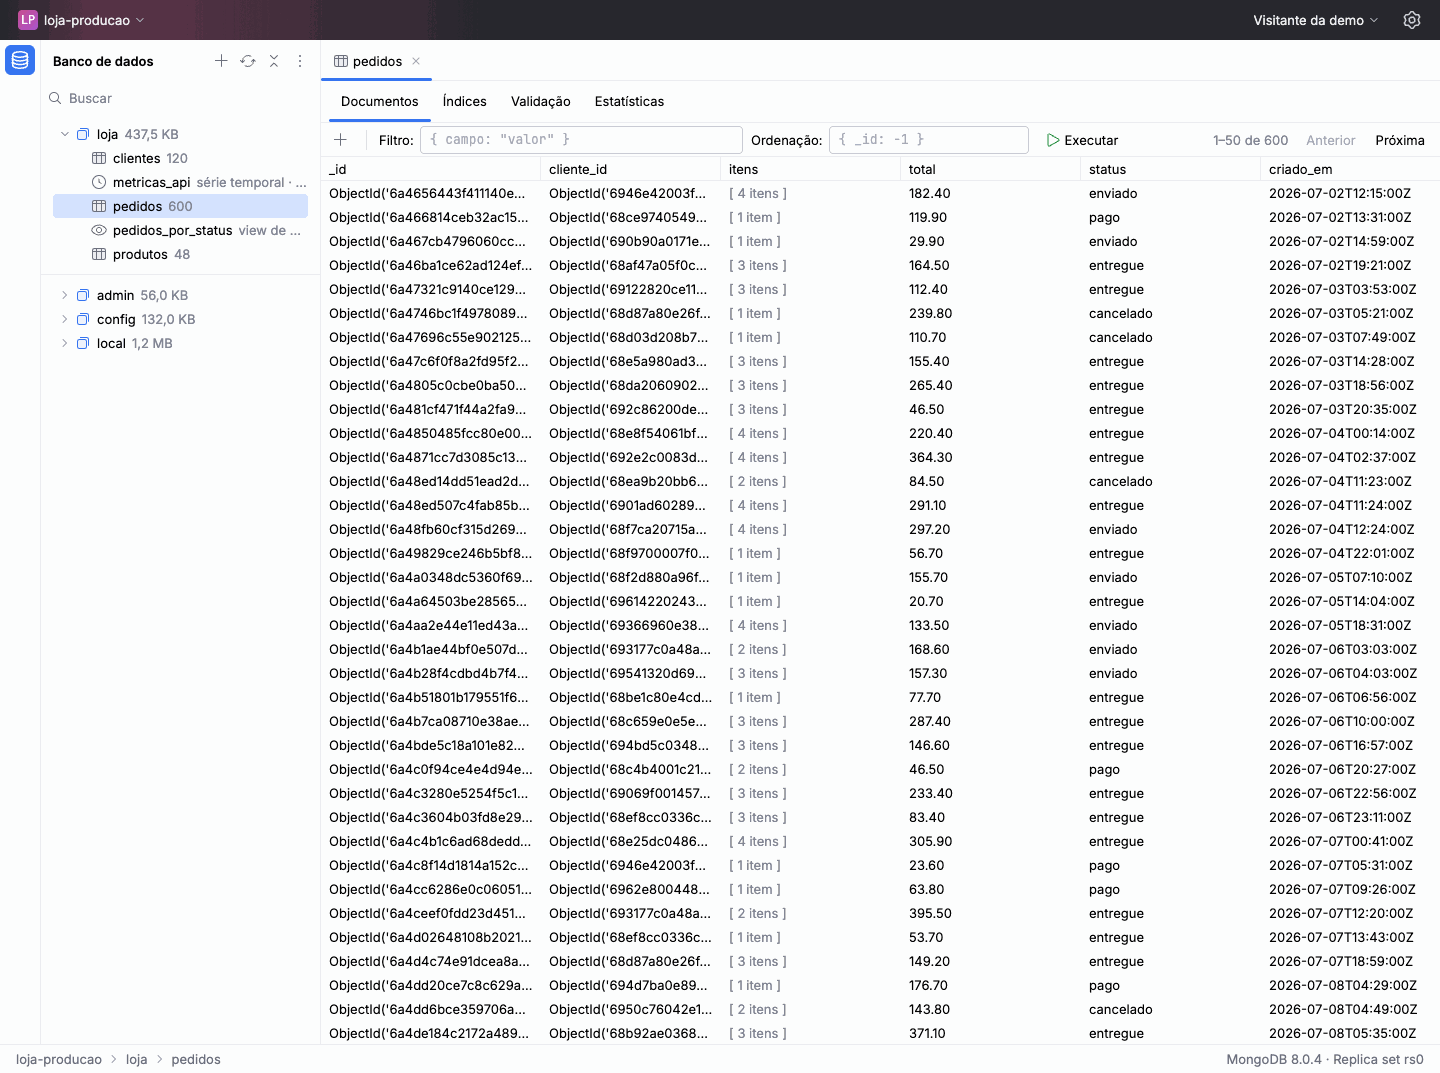Click the LP workspace logo

pyautogui.click(x=28, y=20)
